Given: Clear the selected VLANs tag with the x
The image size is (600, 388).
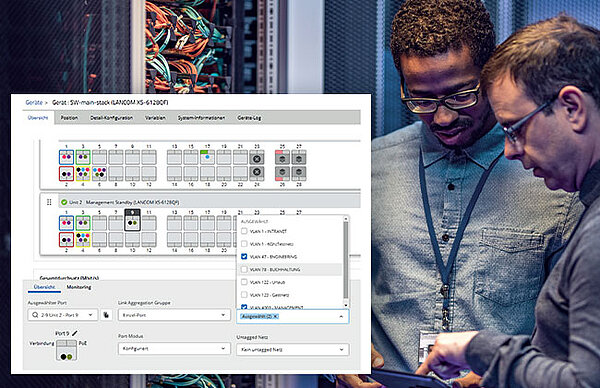Looking at the screenshot, I should click(x=275, y=316).
